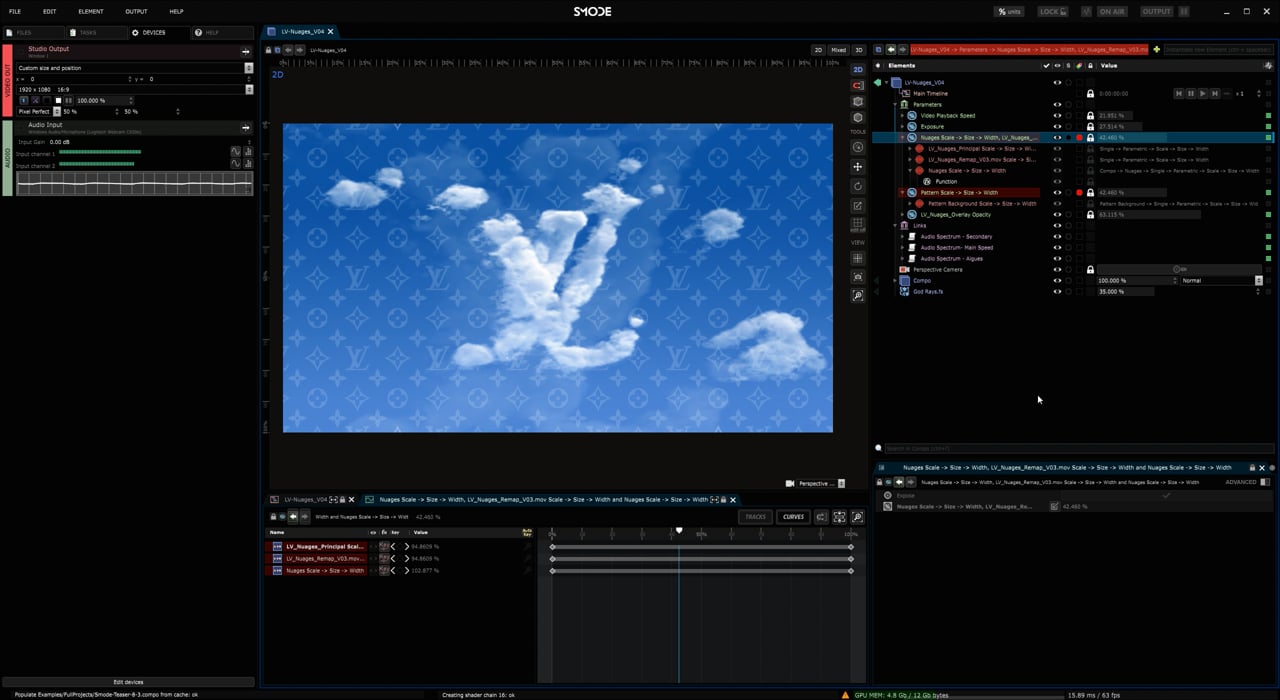
Task: Select the move tool in viewport toolbar
Action: pos(858,167)
